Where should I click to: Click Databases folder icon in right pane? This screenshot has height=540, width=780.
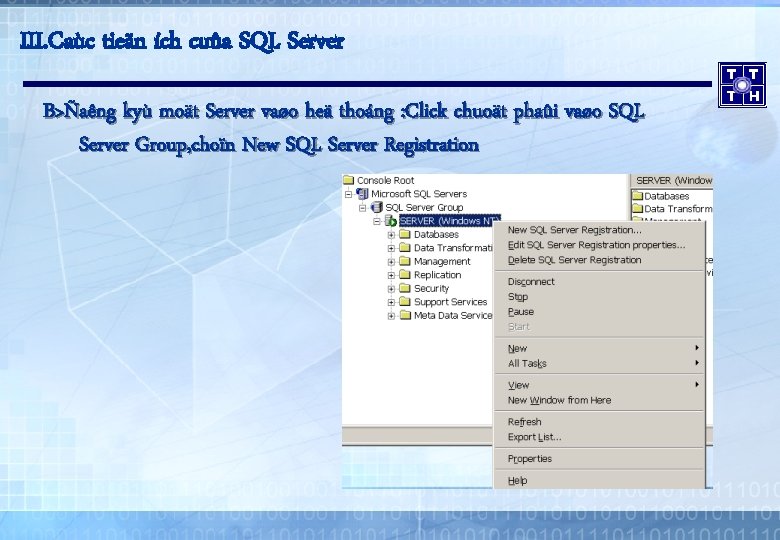(x=638, y=195)
